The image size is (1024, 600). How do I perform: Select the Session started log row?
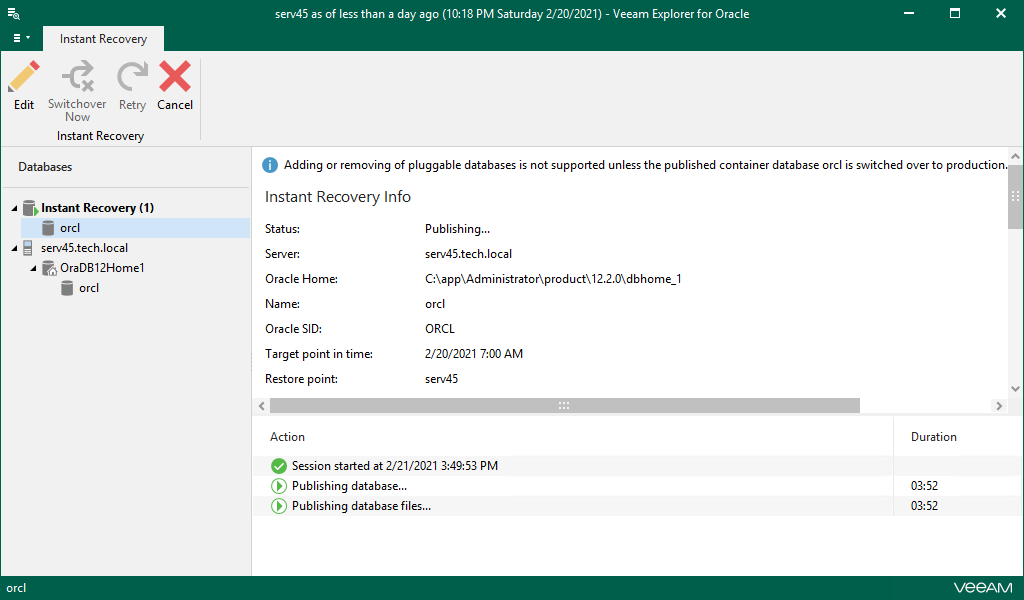pyautogui.click(x=635, y=466)
